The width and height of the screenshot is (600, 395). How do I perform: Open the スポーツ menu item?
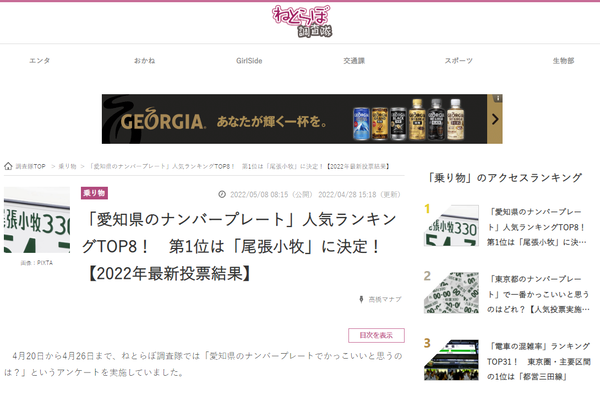[458, 60]
